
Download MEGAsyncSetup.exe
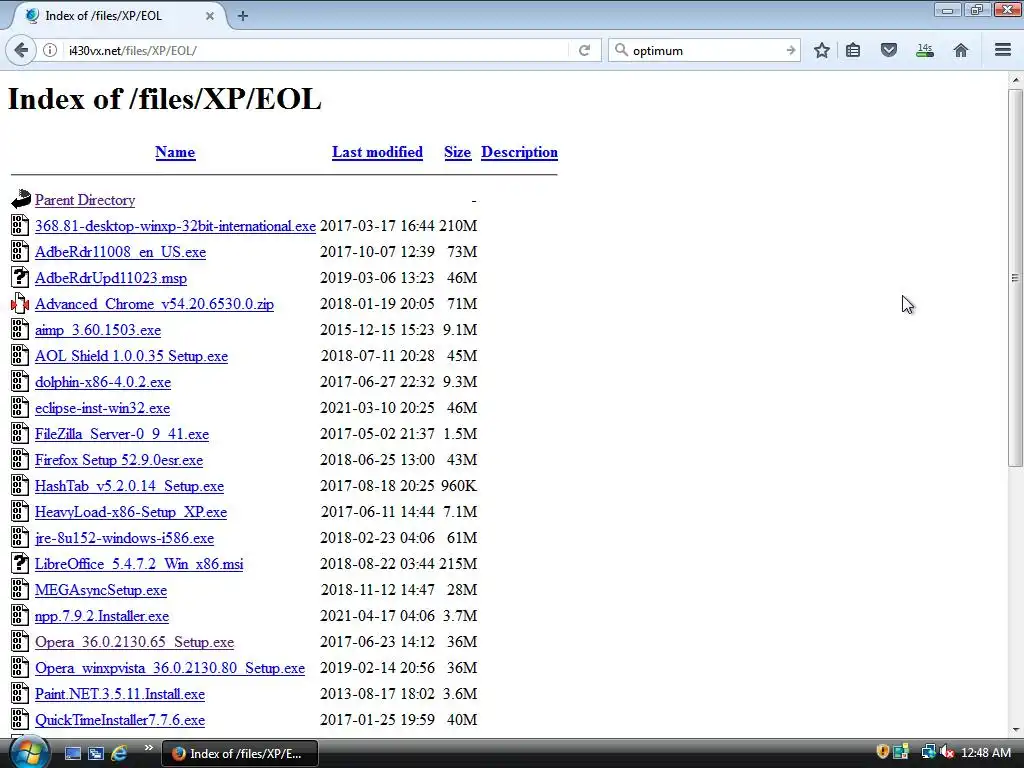101,590
